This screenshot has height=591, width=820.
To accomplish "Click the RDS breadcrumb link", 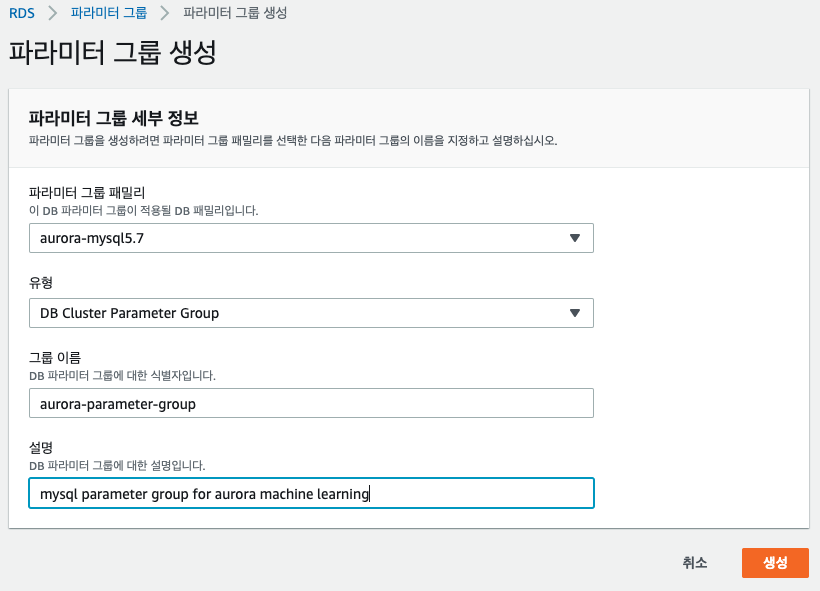I will pos(22,13).
